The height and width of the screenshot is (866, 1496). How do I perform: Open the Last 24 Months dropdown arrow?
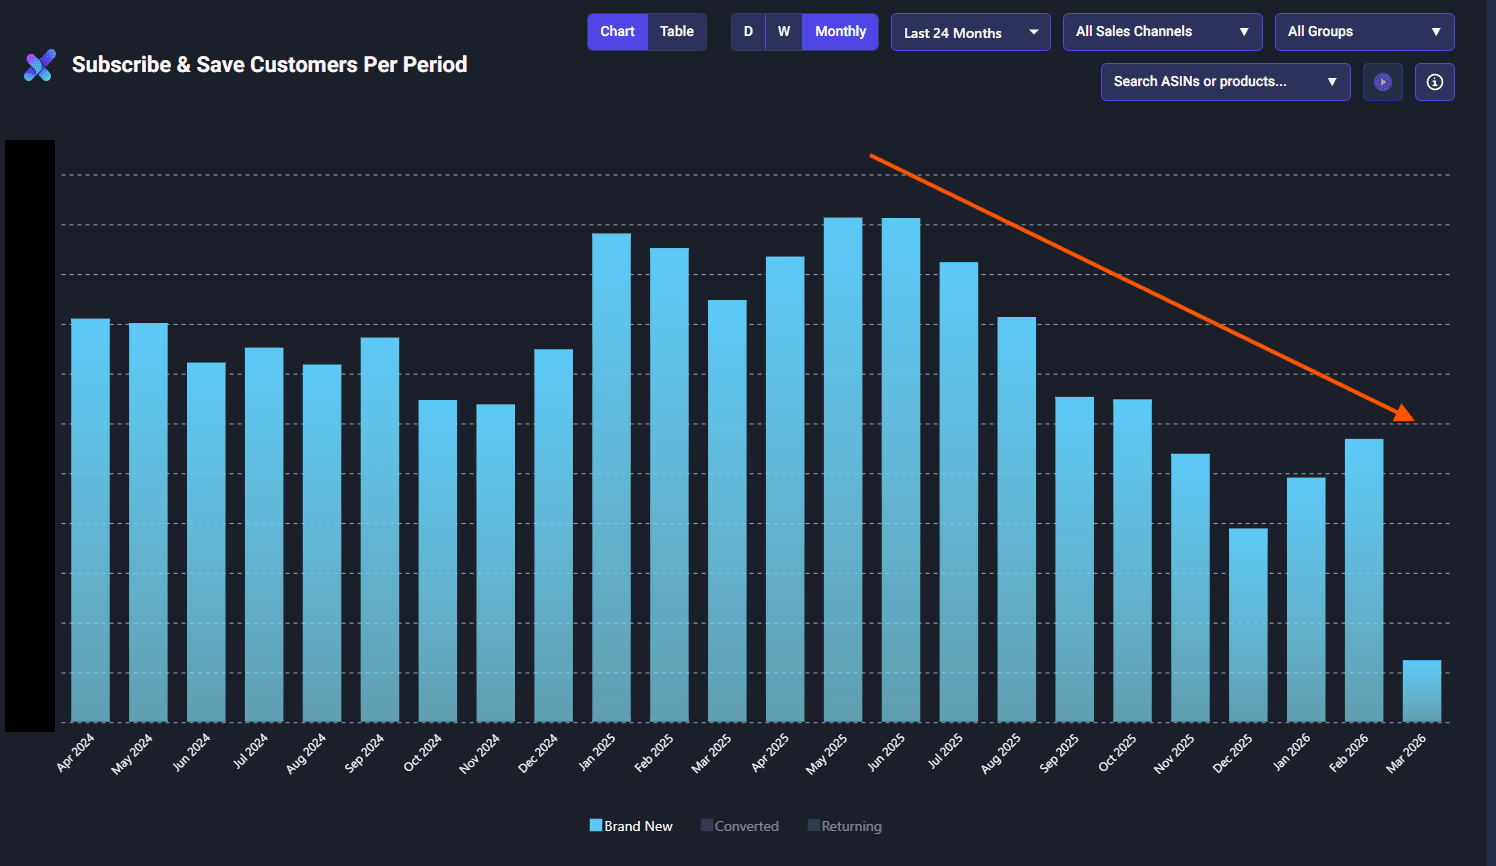(1035, 31)
